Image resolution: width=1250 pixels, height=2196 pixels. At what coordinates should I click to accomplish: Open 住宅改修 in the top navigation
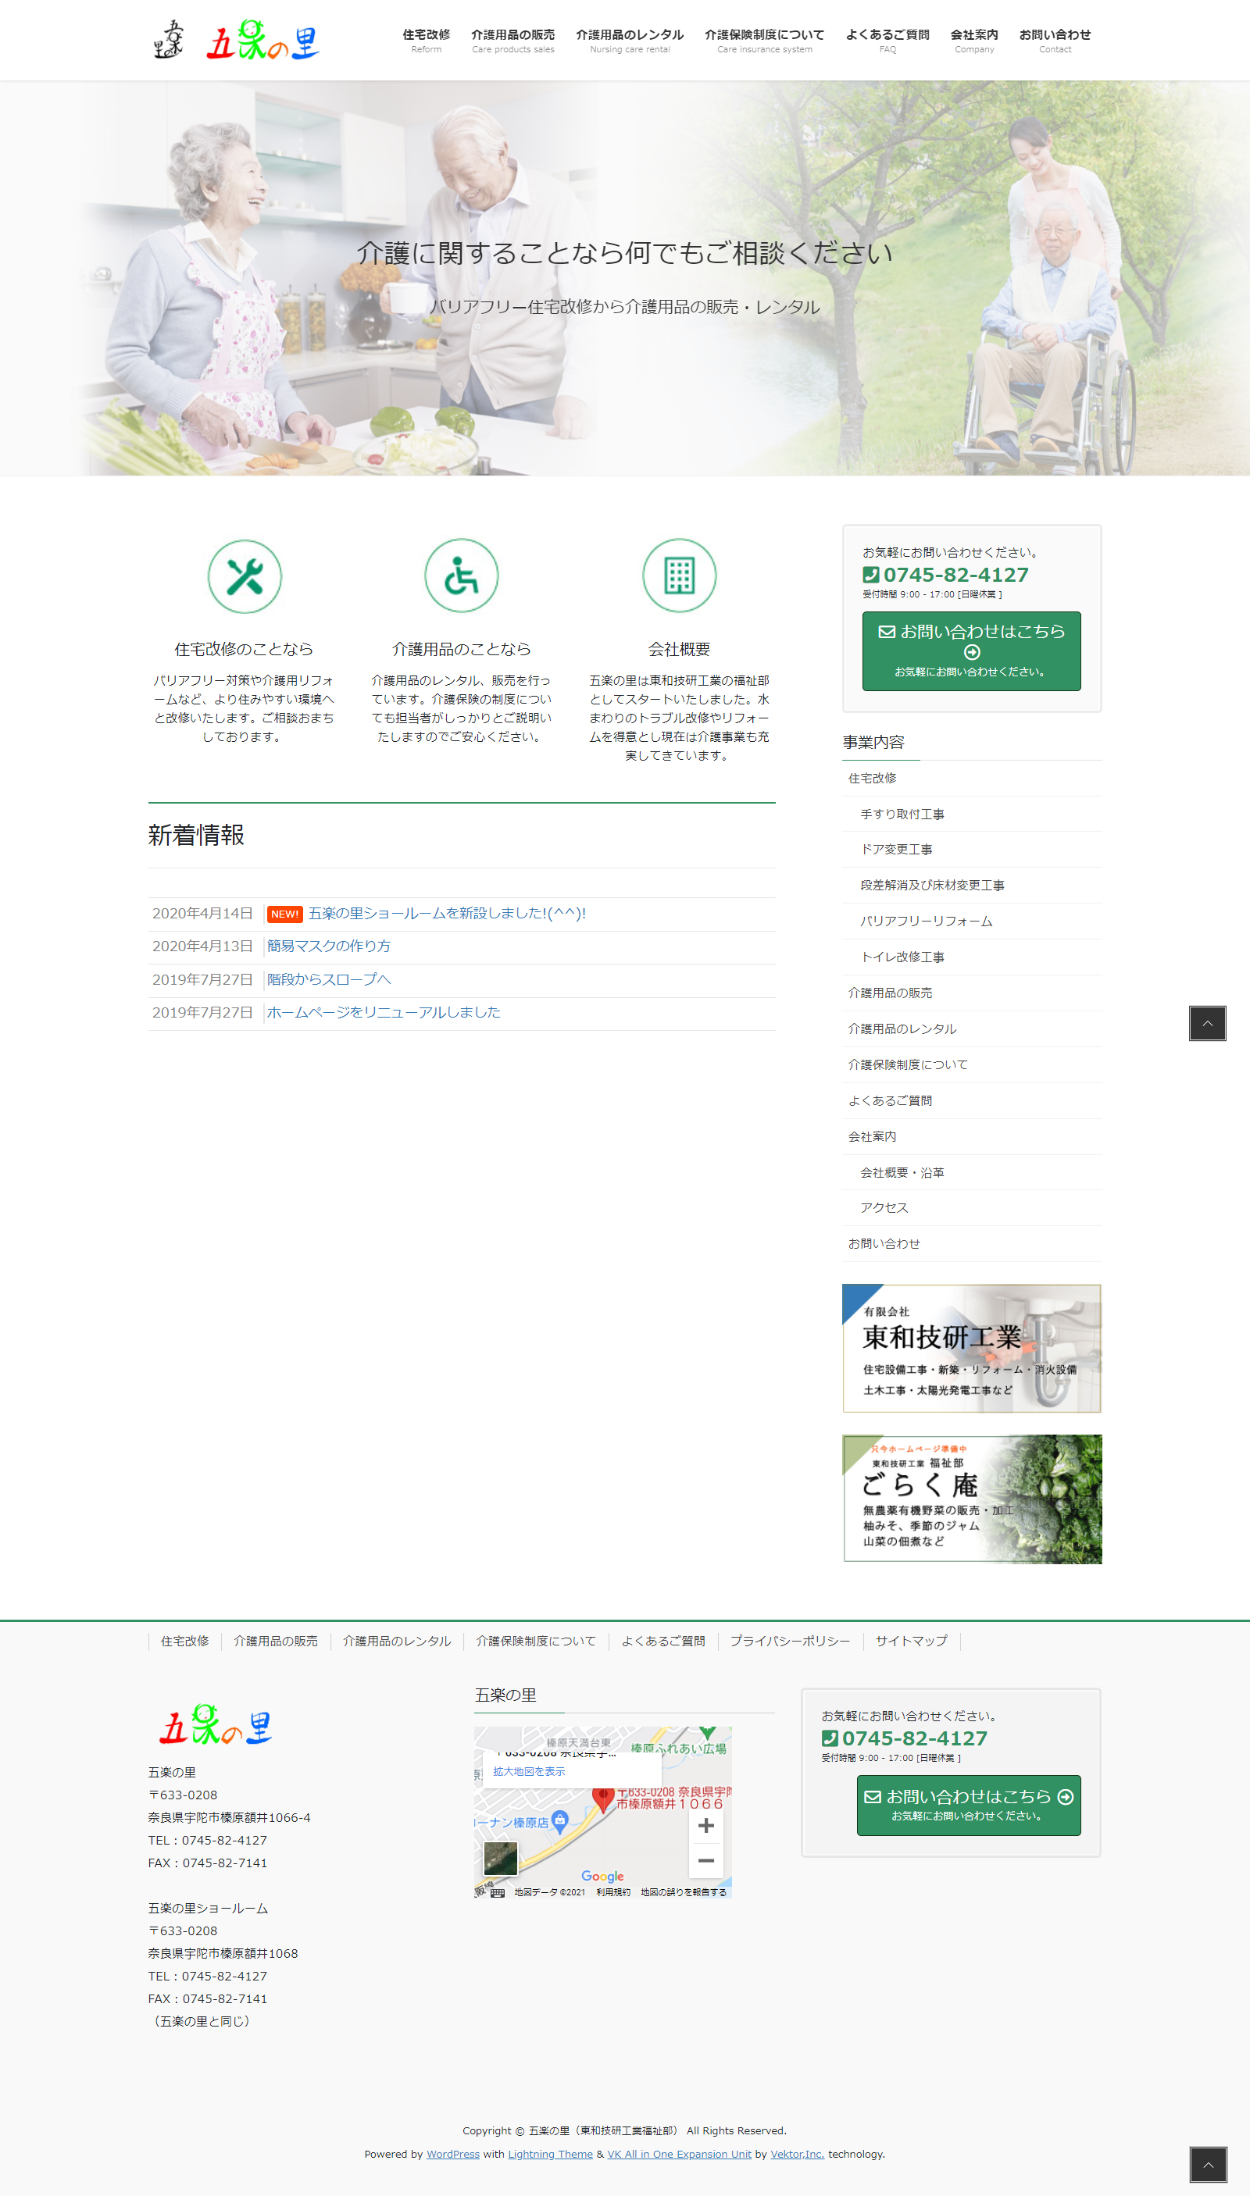click(x=426, y=40)
